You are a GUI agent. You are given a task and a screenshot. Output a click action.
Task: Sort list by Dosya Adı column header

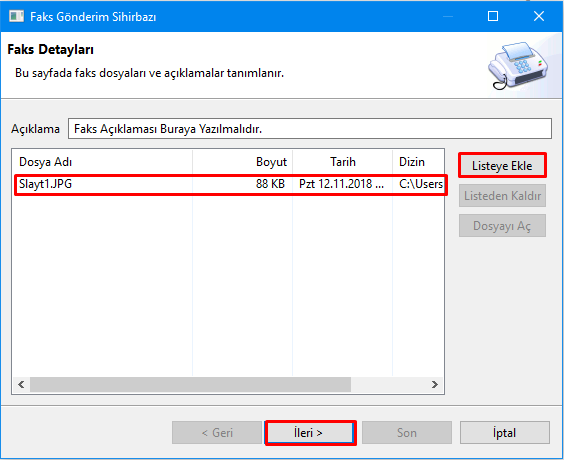tap(103, 162)
